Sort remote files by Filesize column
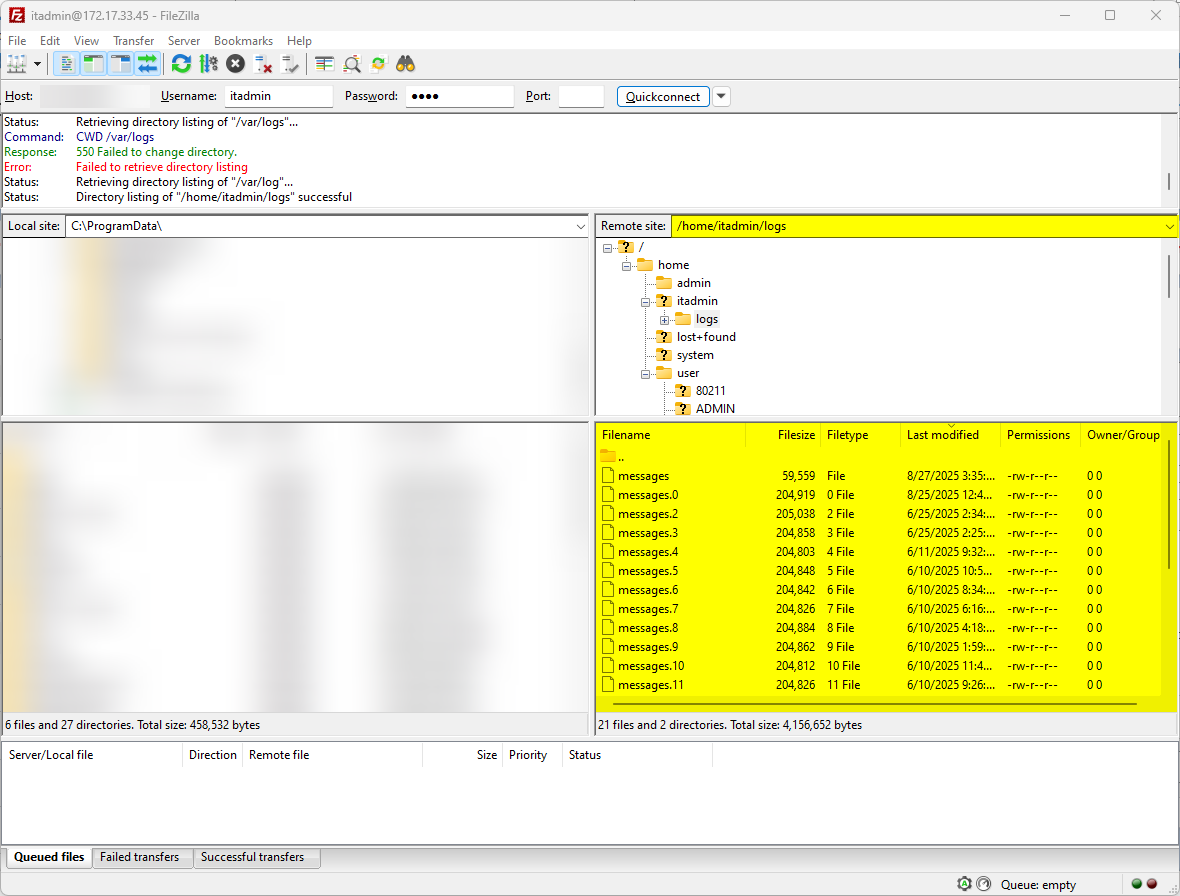 [796, 435]
